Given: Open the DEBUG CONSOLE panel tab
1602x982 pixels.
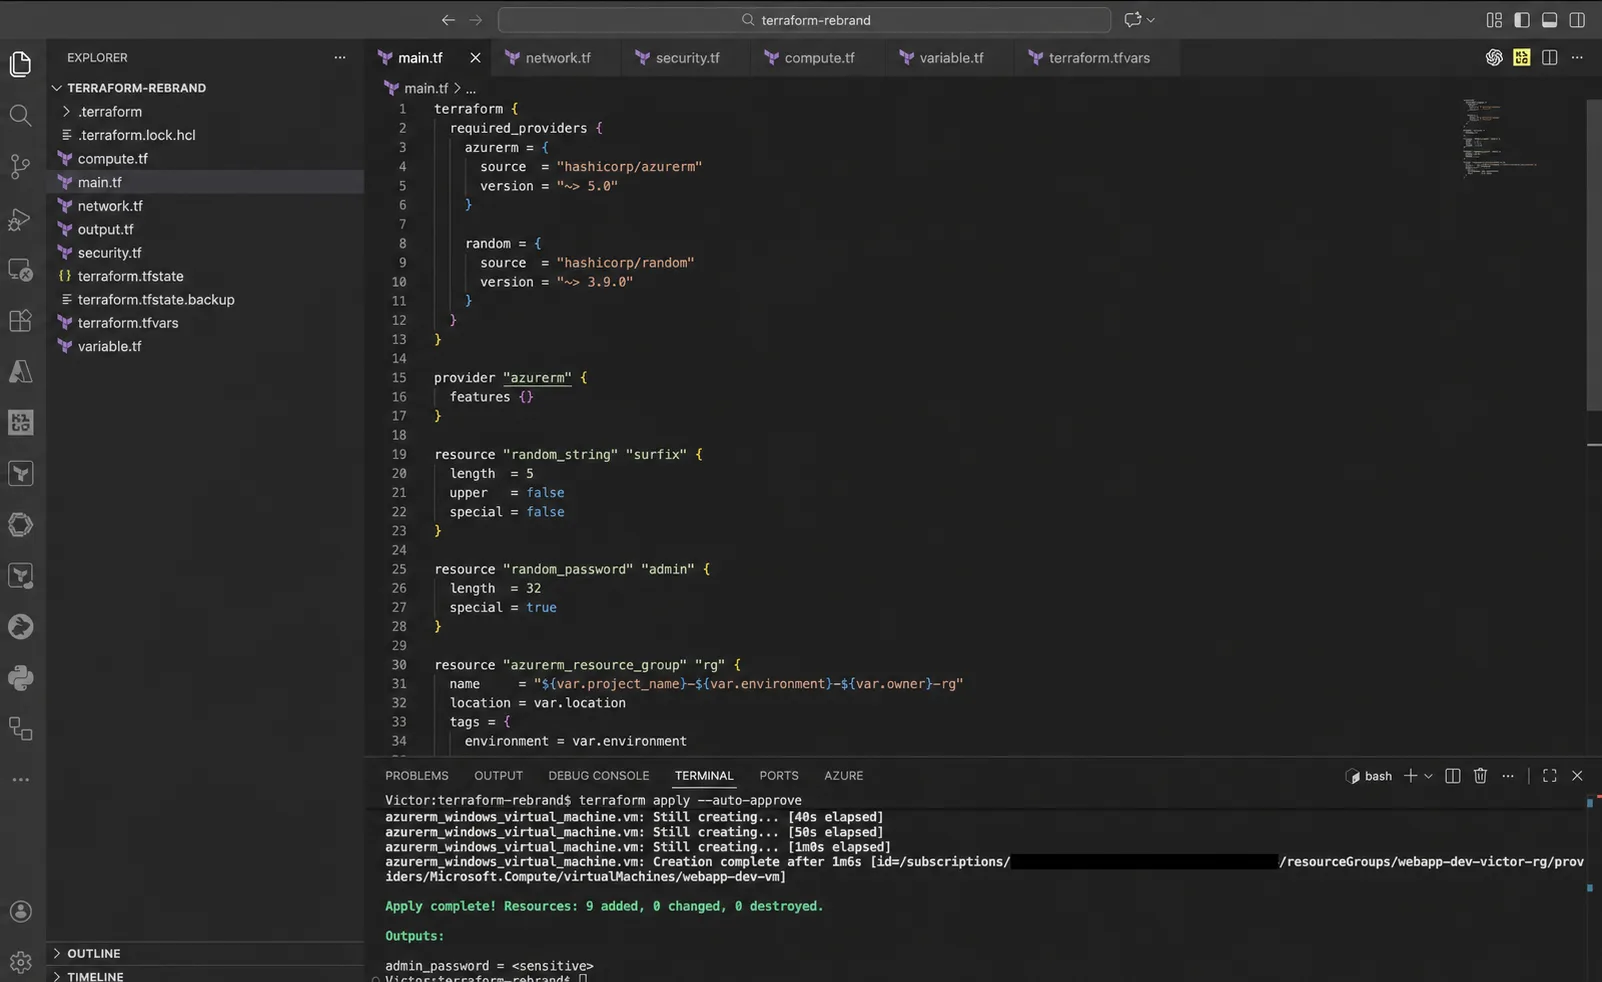Looking at the screenshot, I should point(599,776).
